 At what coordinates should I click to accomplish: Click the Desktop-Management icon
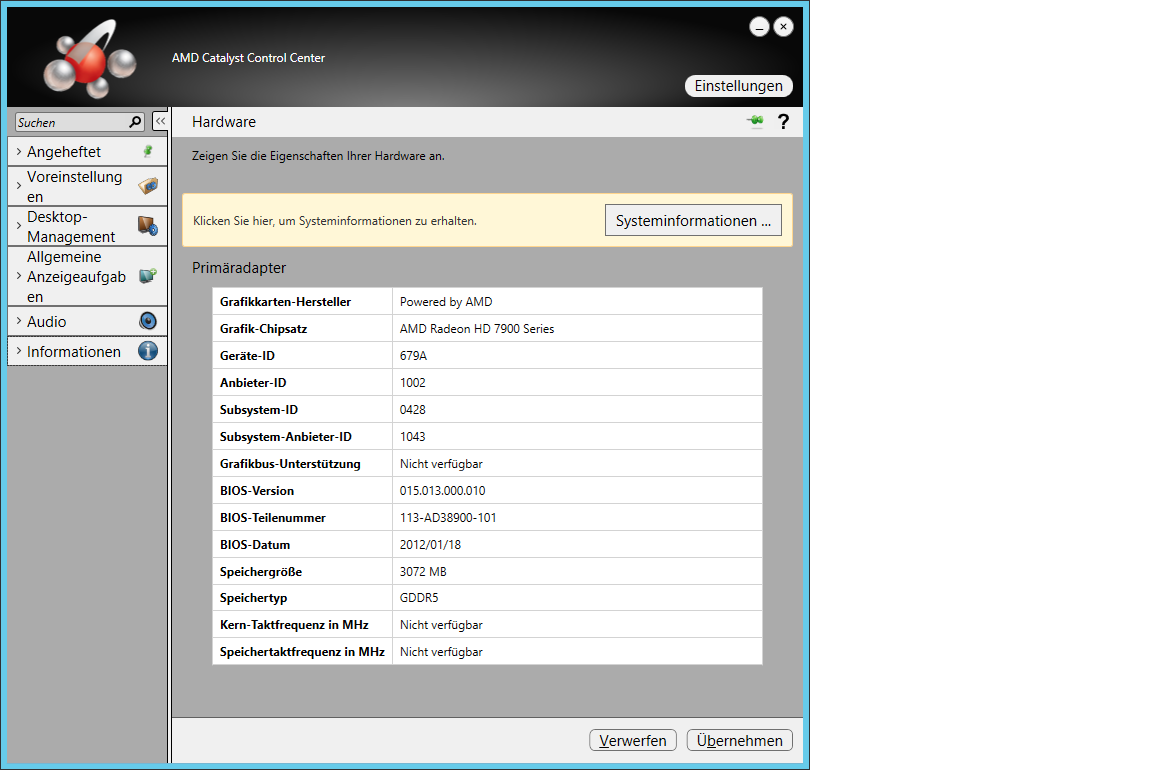[x=148, y=226]
